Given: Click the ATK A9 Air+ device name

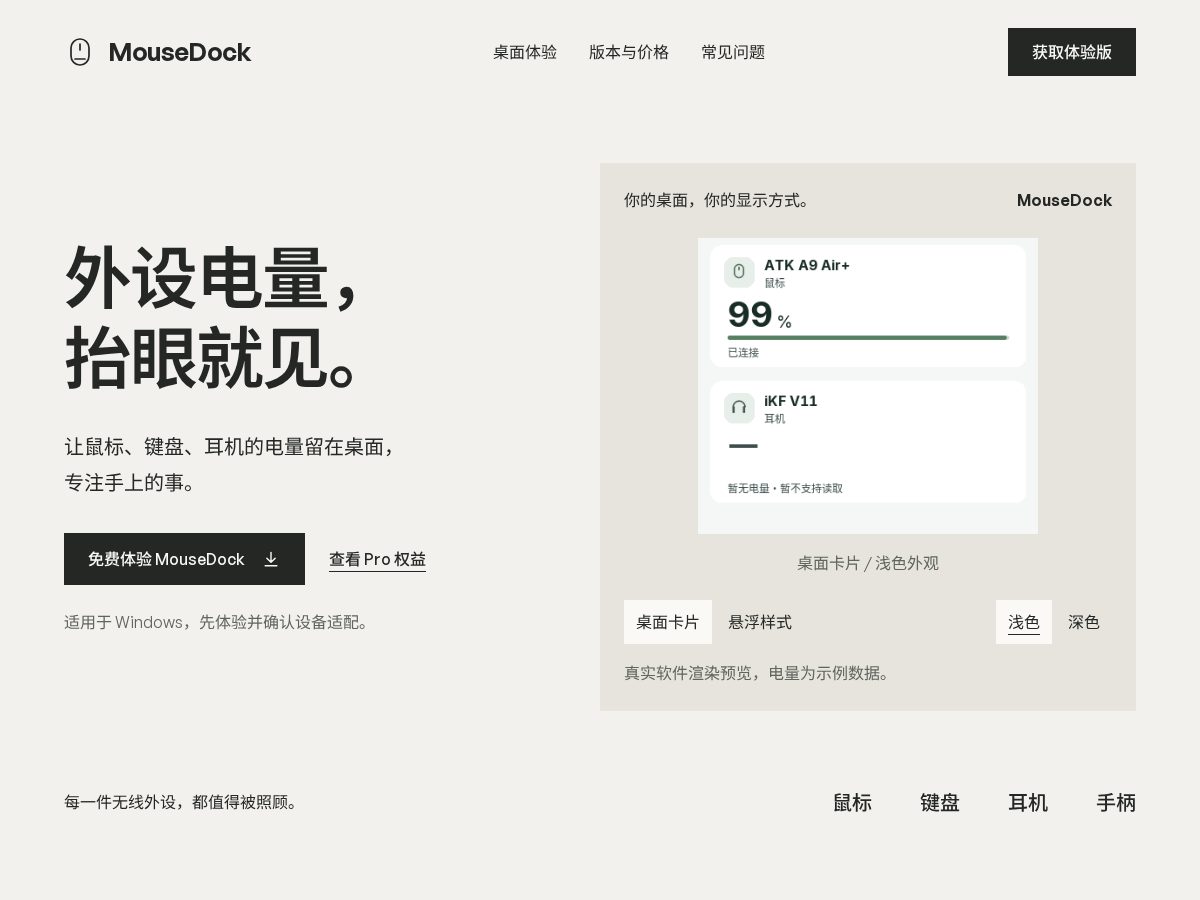Looking at the screenshot, I should 807,265.
